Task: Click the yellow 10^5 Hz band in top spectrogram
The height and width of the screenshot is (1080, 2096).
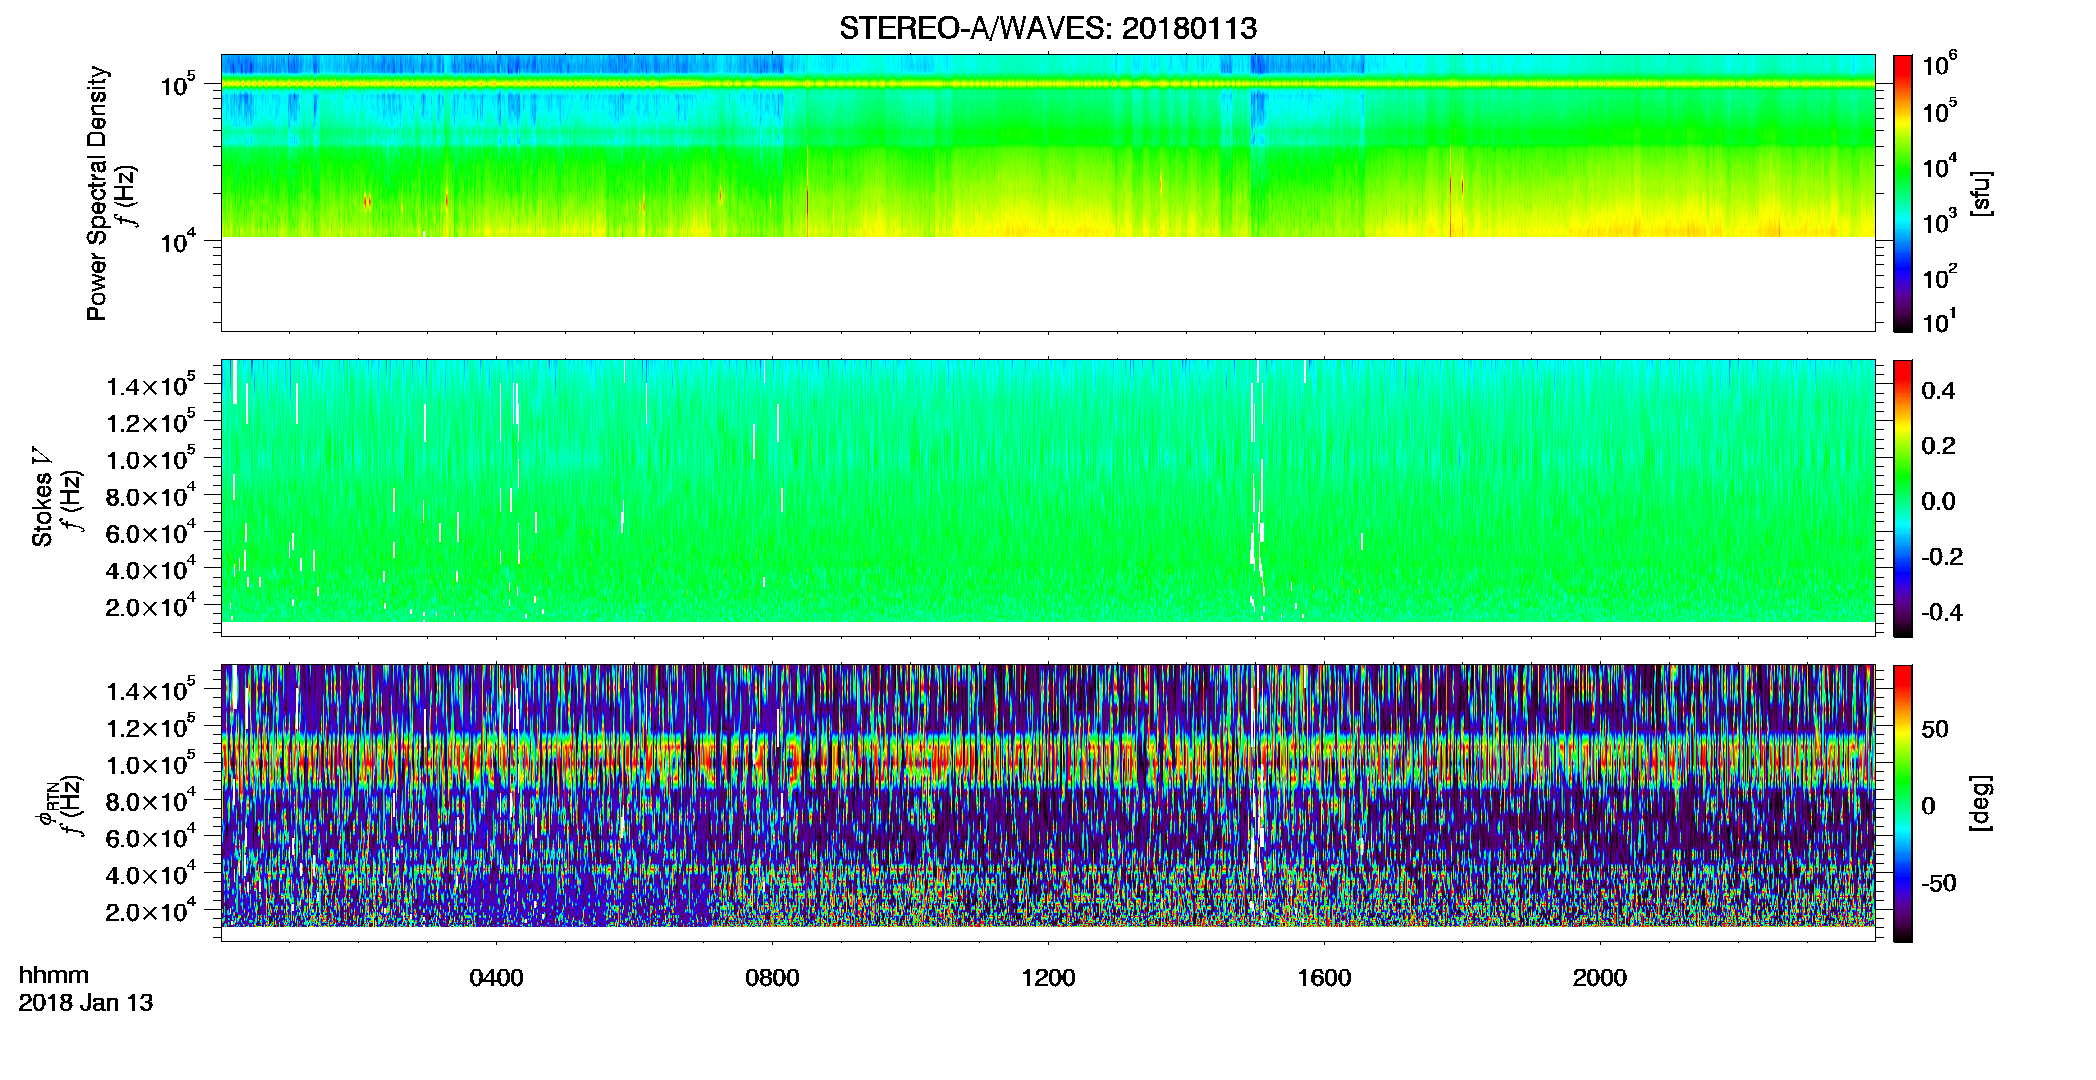Action: [1048, 84]
